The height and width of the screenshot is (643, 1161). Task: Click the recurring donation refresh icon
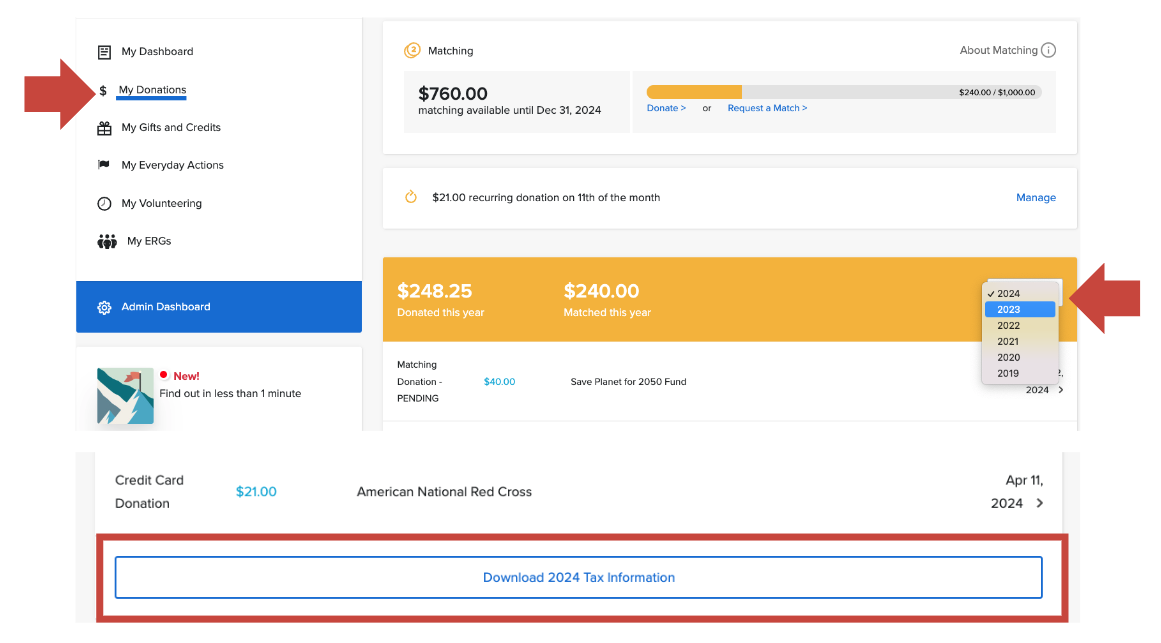(410, 197)
